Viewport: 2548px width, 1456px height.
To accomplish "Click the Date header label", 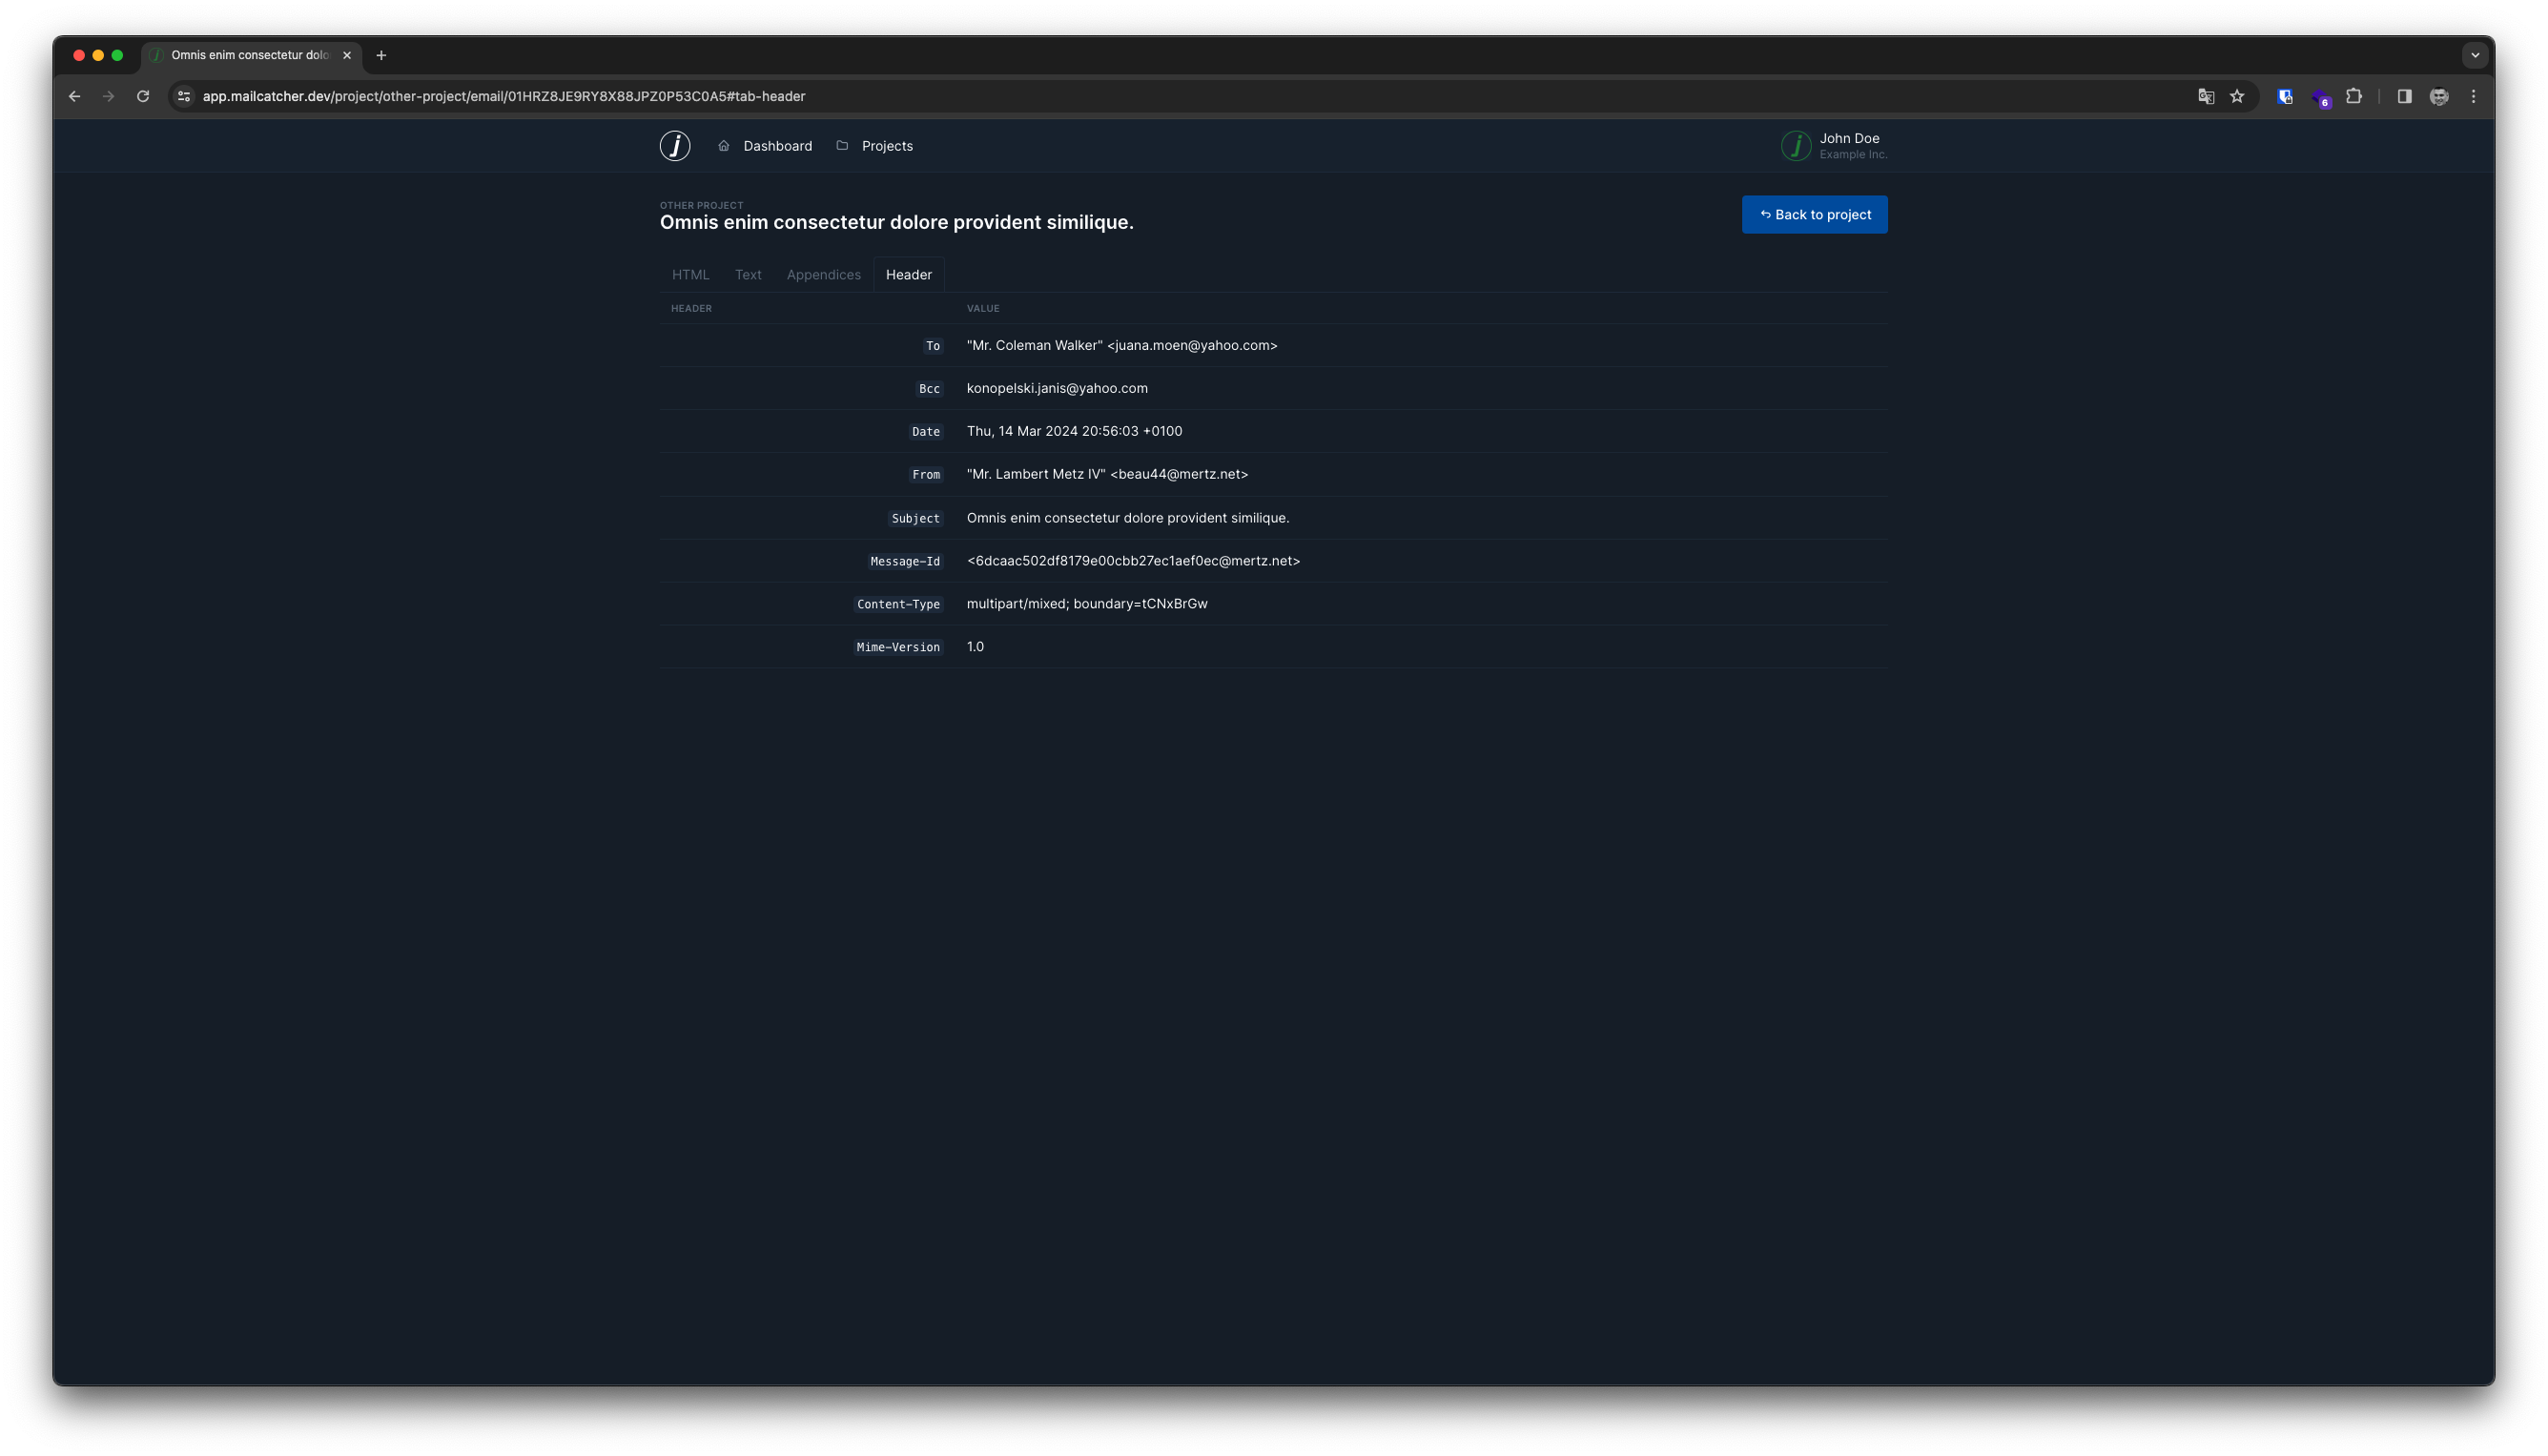I will (925, 432).
